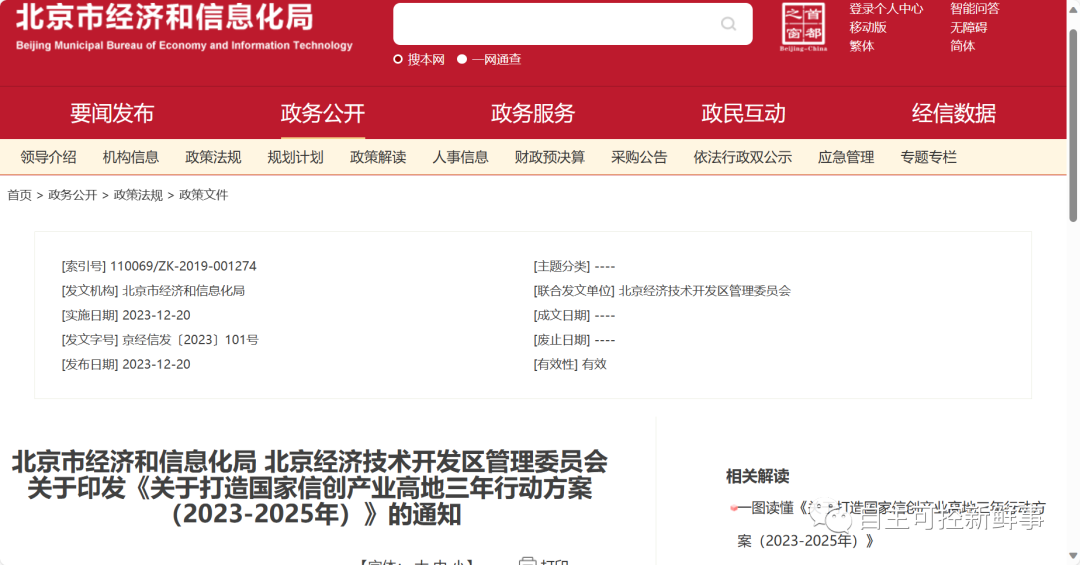Open the Beijing-China capital window logo
The height and width of the screenshot is (565, 1080).
point(803,27)
